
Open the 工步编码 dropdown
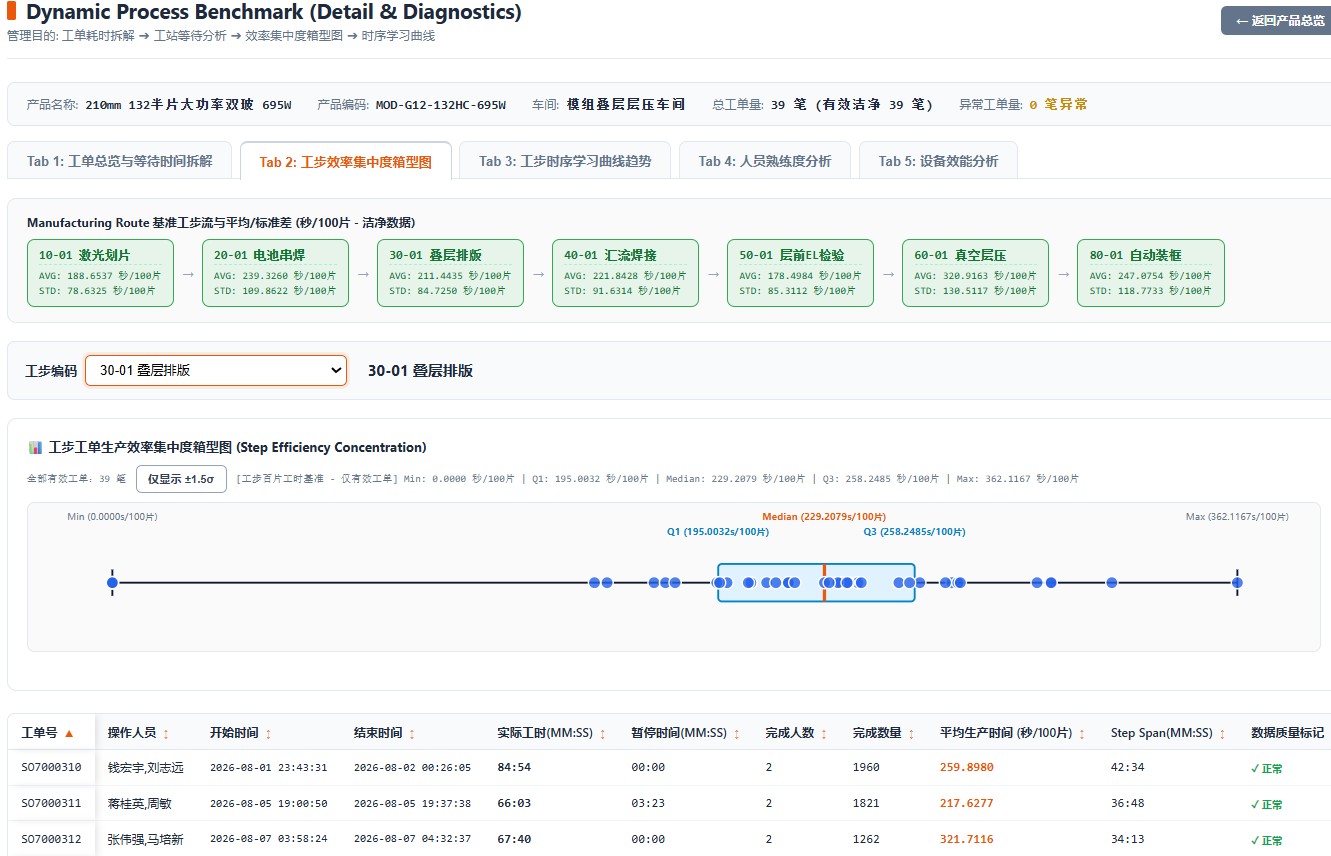(216, 370)
